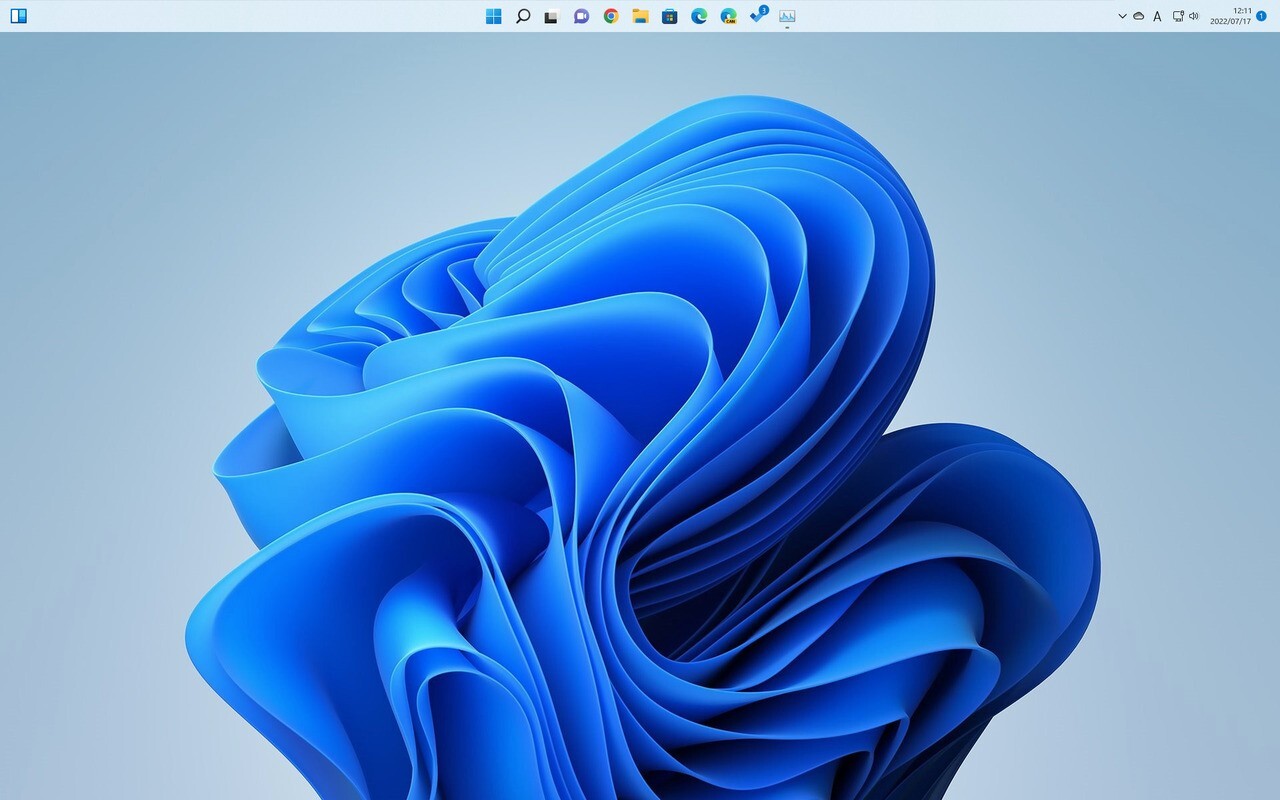Launch the Teams Chat icon
The image size is (1280, 800).
(581, 16)
